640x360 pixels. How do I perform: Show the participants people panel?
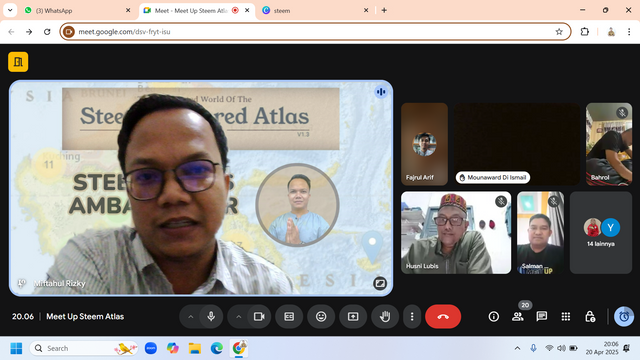coord(518,316)
